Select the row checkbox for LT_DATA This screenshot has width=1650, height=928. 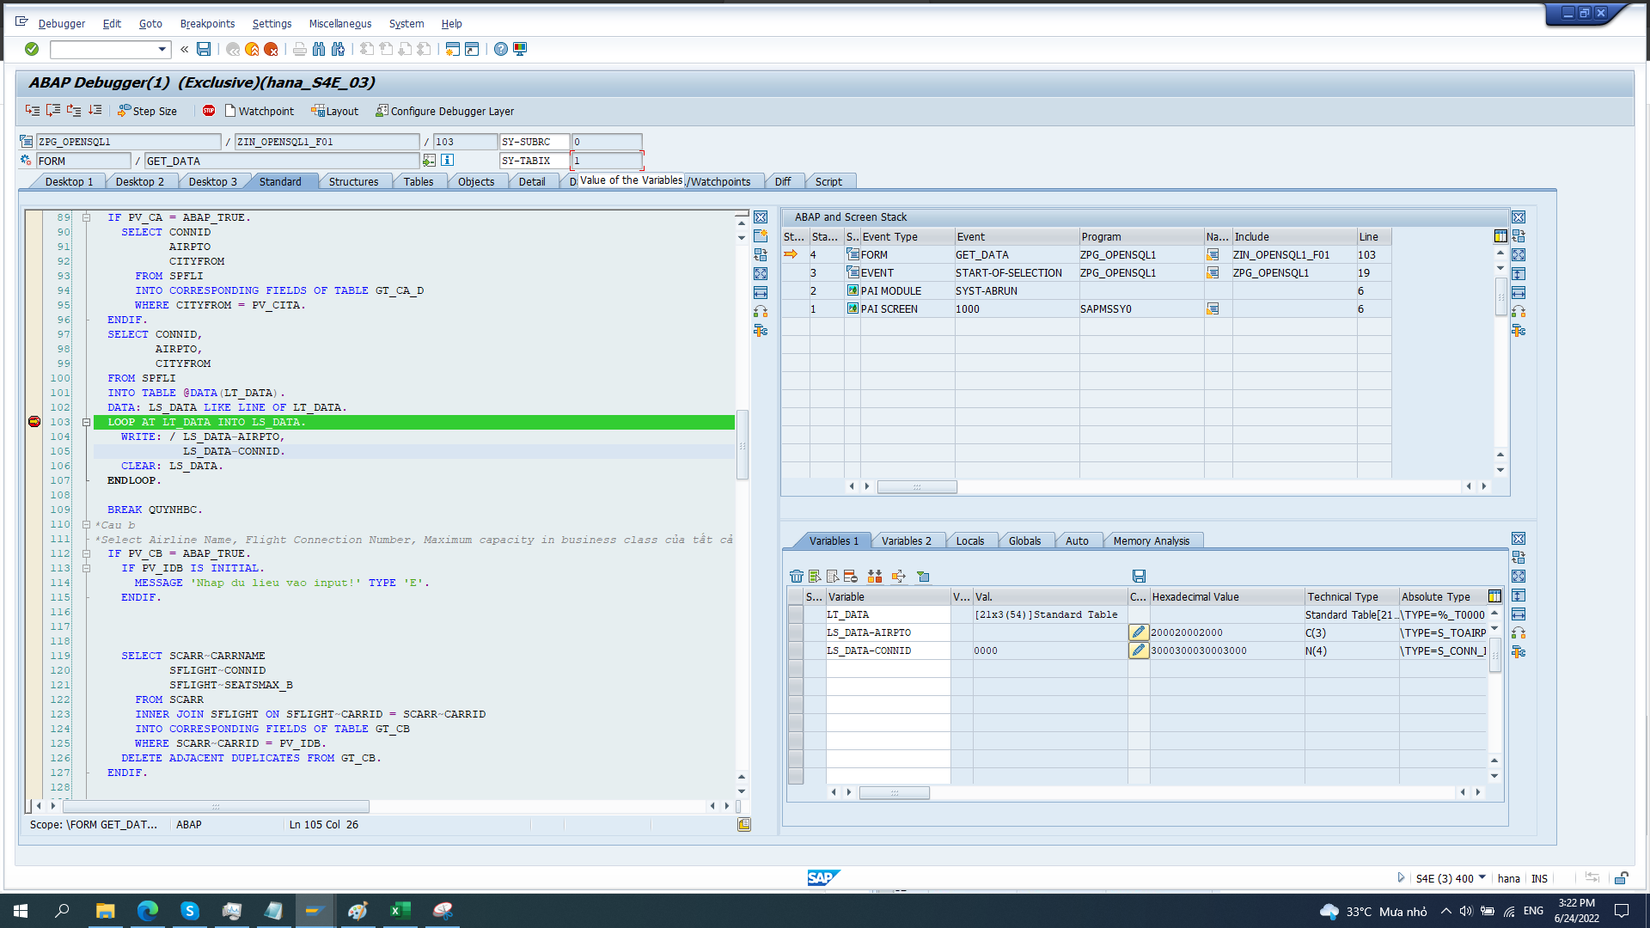796,615
